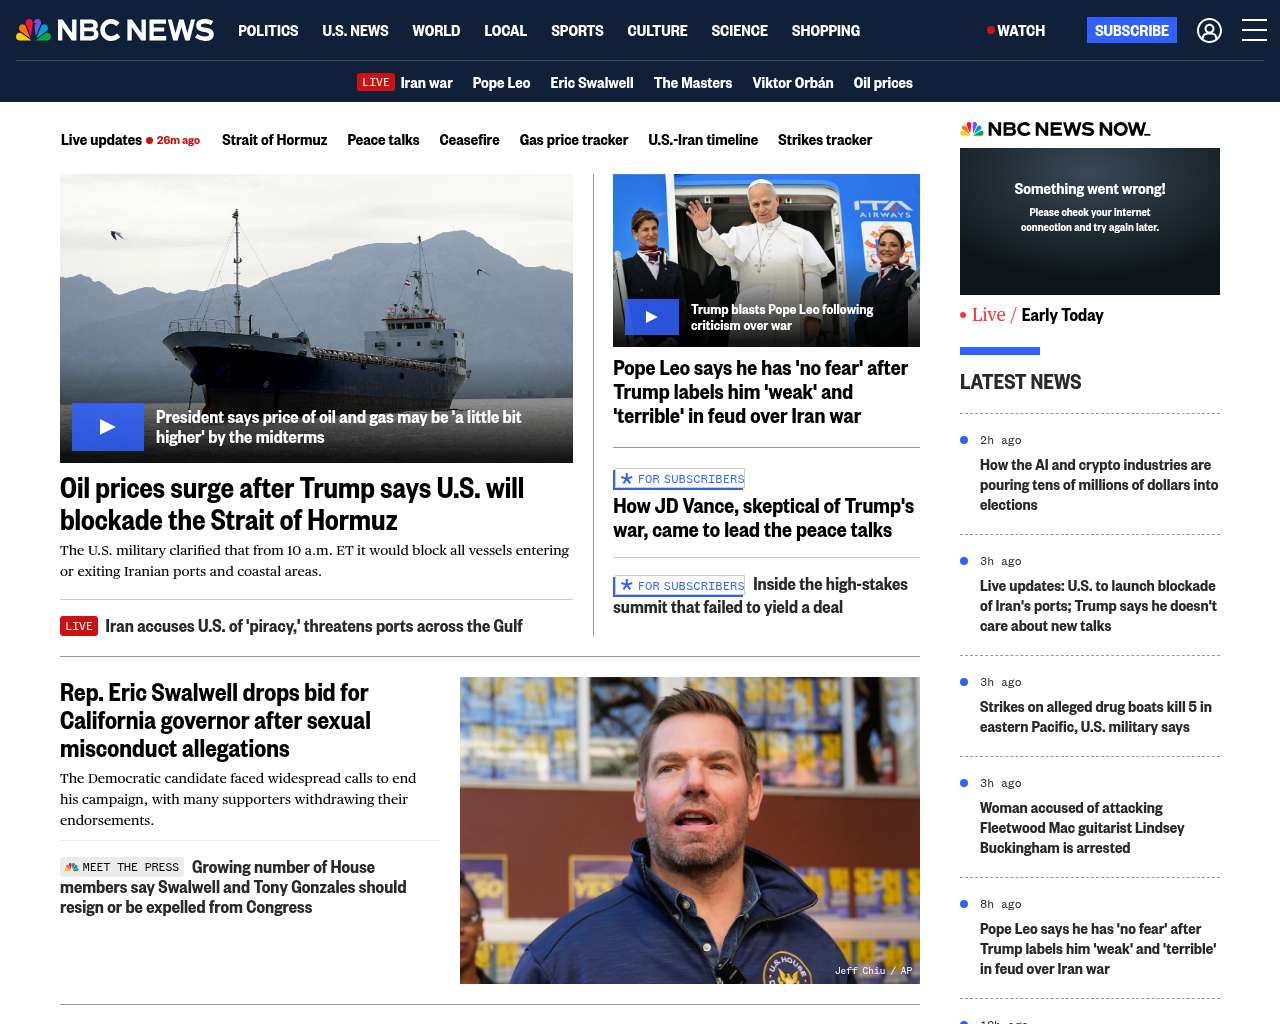The image size is (1280, 1024).
Task: Click the NBC News Now logo
Action: [1055, 129]
